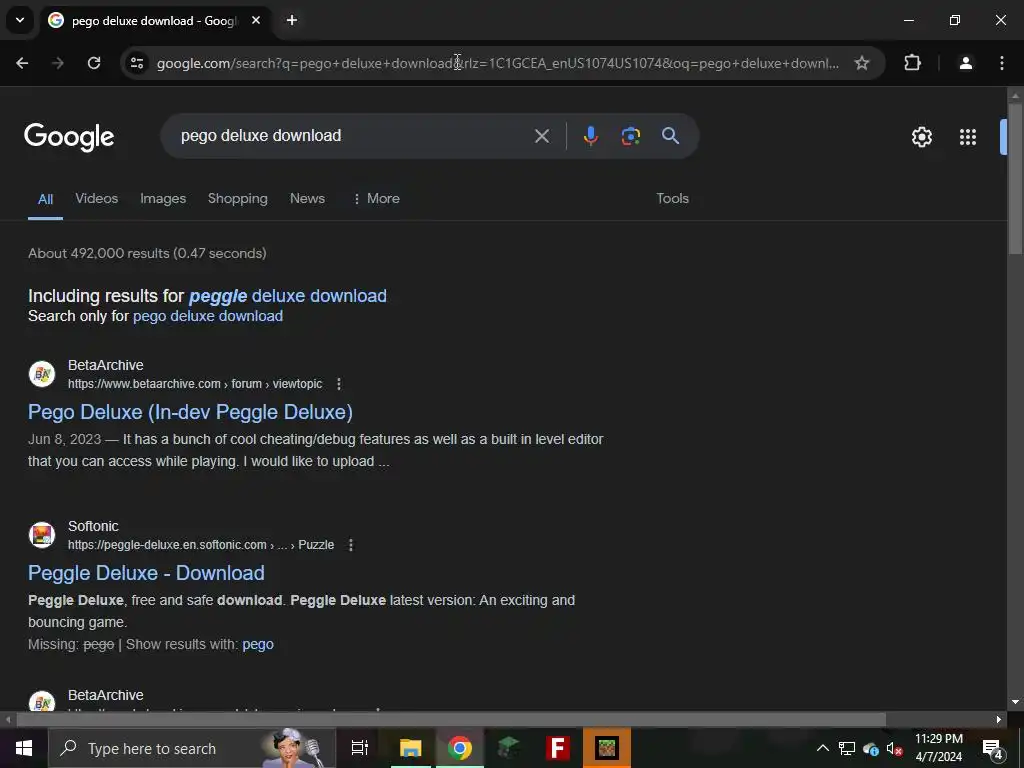Reload the current page

(94, 63)
